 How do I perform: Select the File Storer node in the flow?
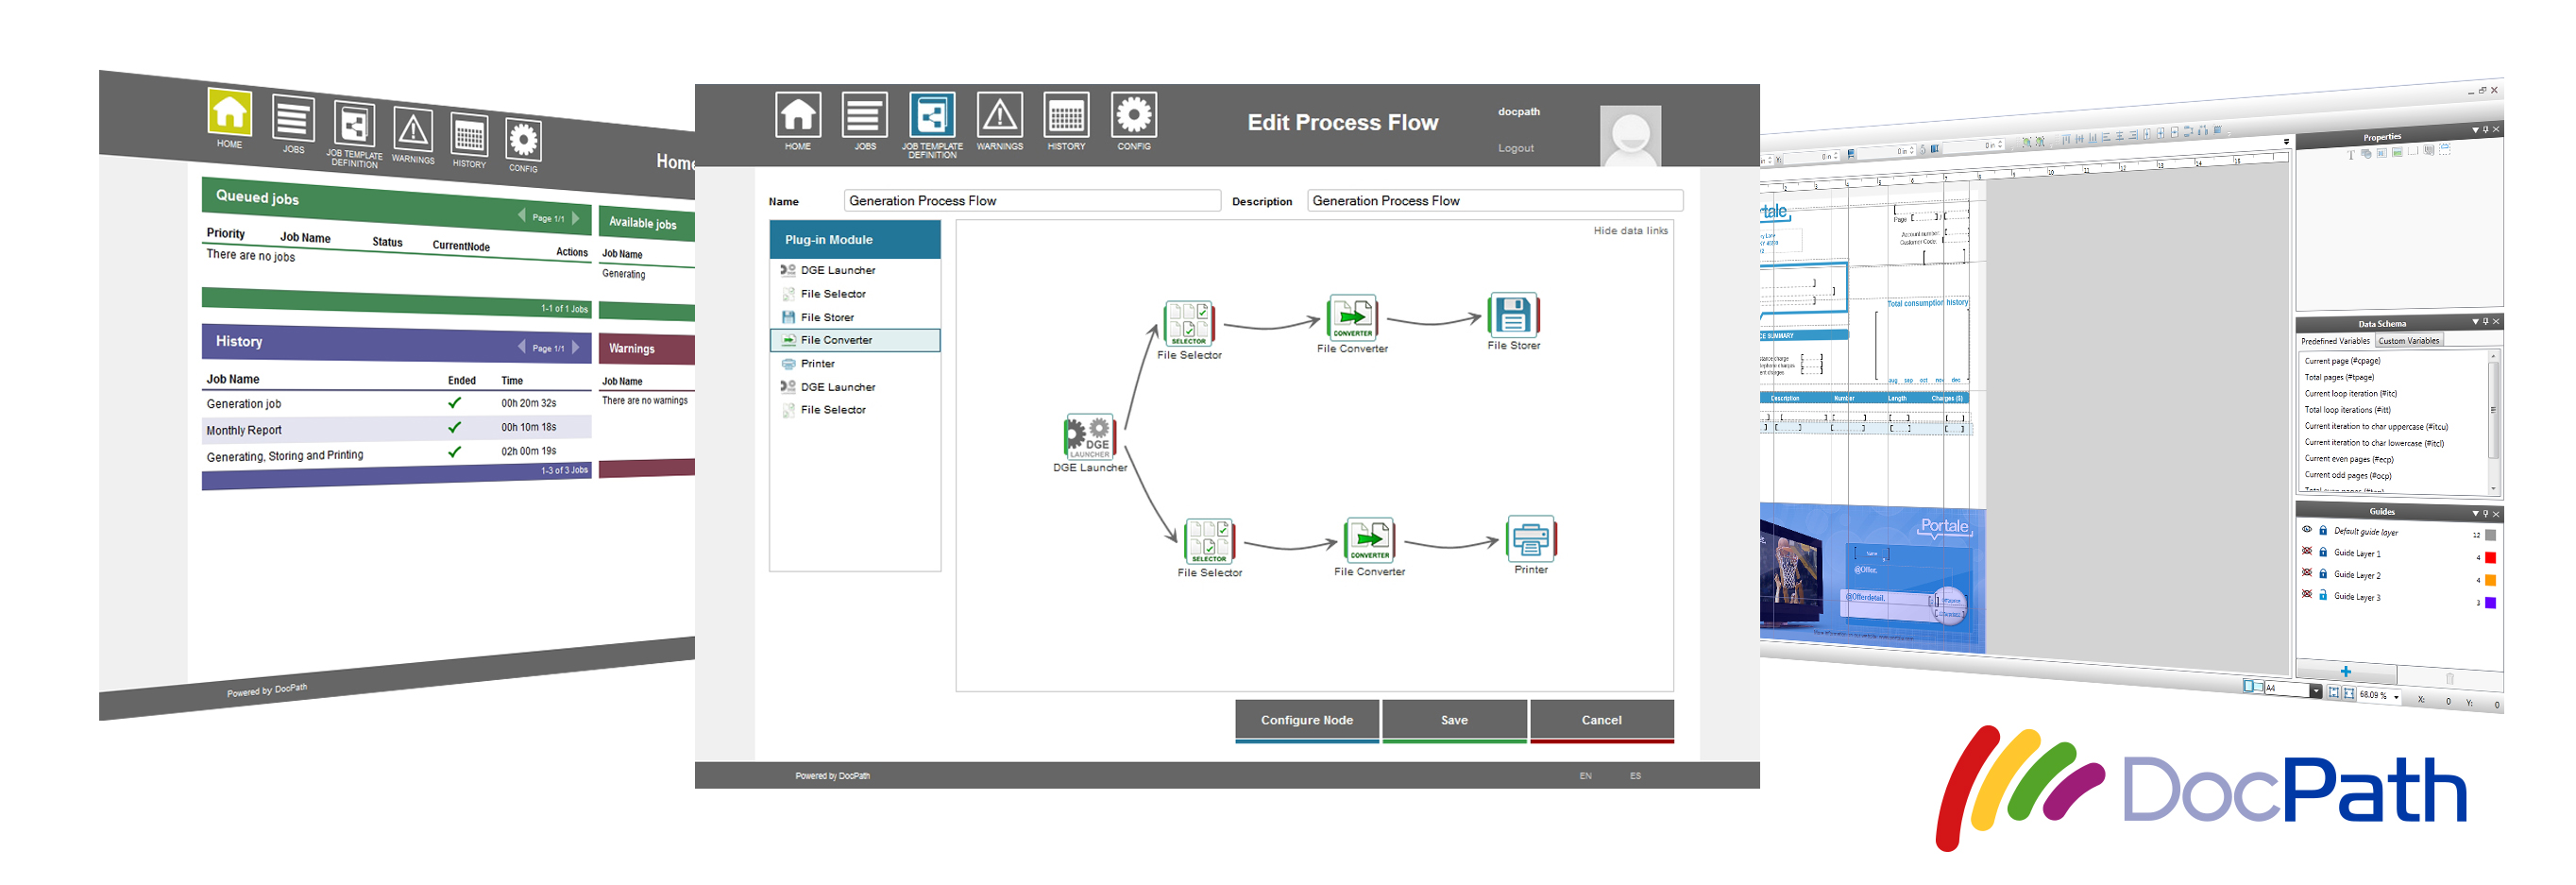pyautogui.click(x=1513, y=315)
